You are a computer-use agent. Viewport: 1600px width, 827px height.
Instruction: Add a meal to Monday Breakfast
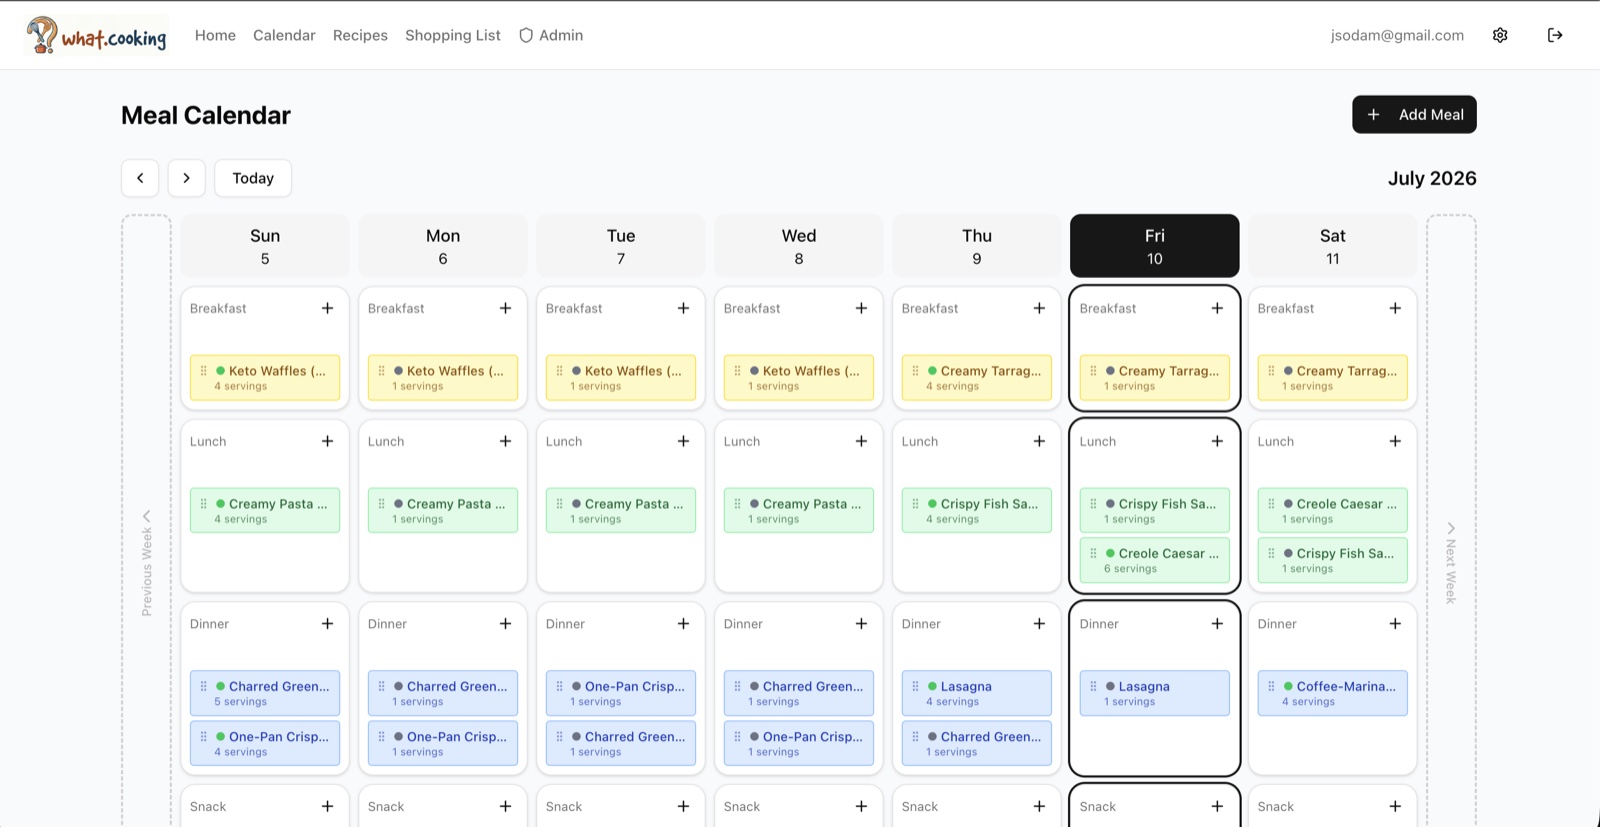pyautogui.click(x=505, y=308)
